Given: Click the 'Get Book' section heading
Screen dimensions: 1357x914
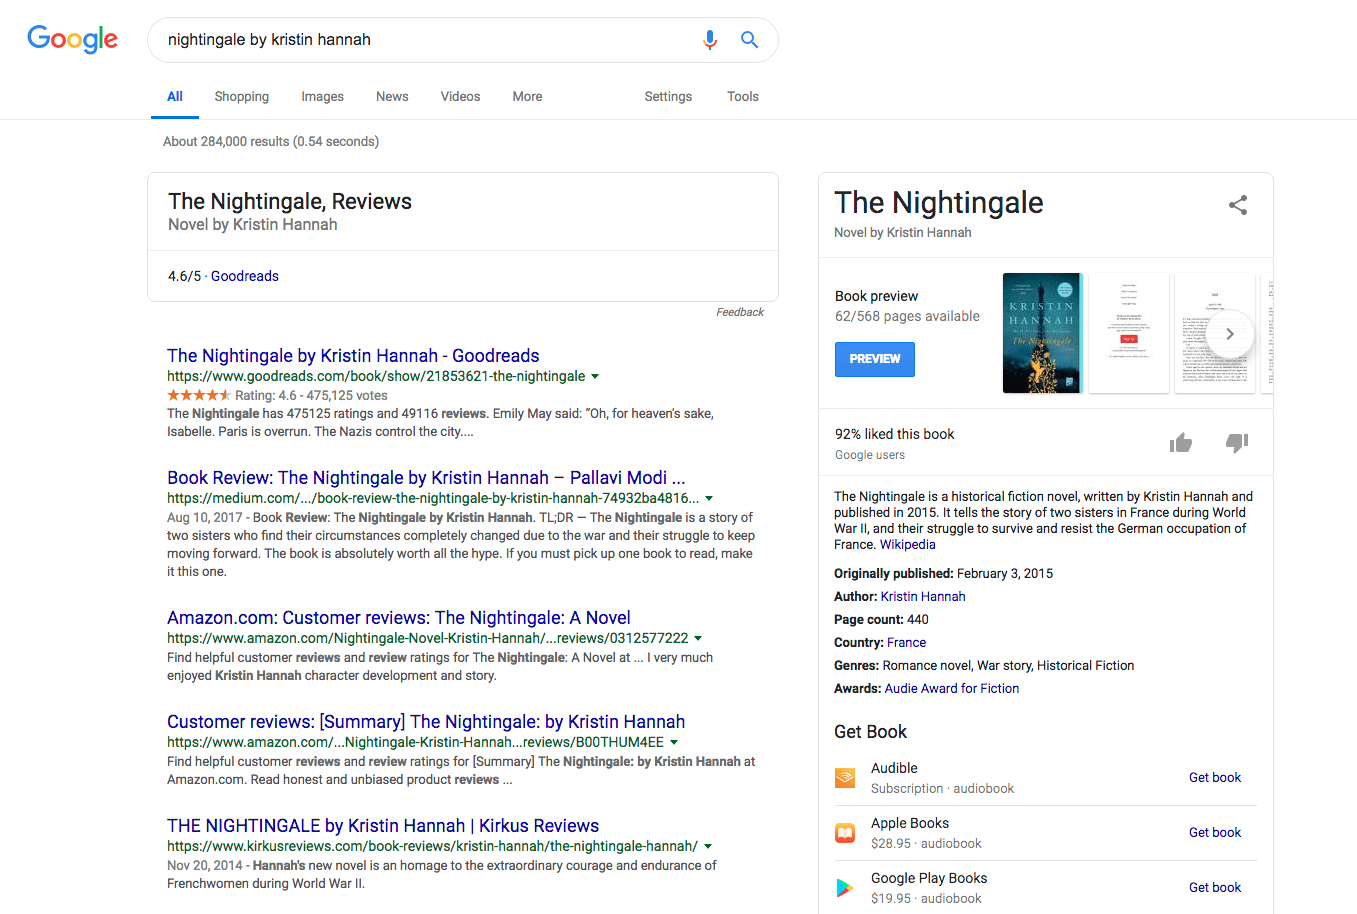Looking at the screenshot, I should click(x=870, y=732).
